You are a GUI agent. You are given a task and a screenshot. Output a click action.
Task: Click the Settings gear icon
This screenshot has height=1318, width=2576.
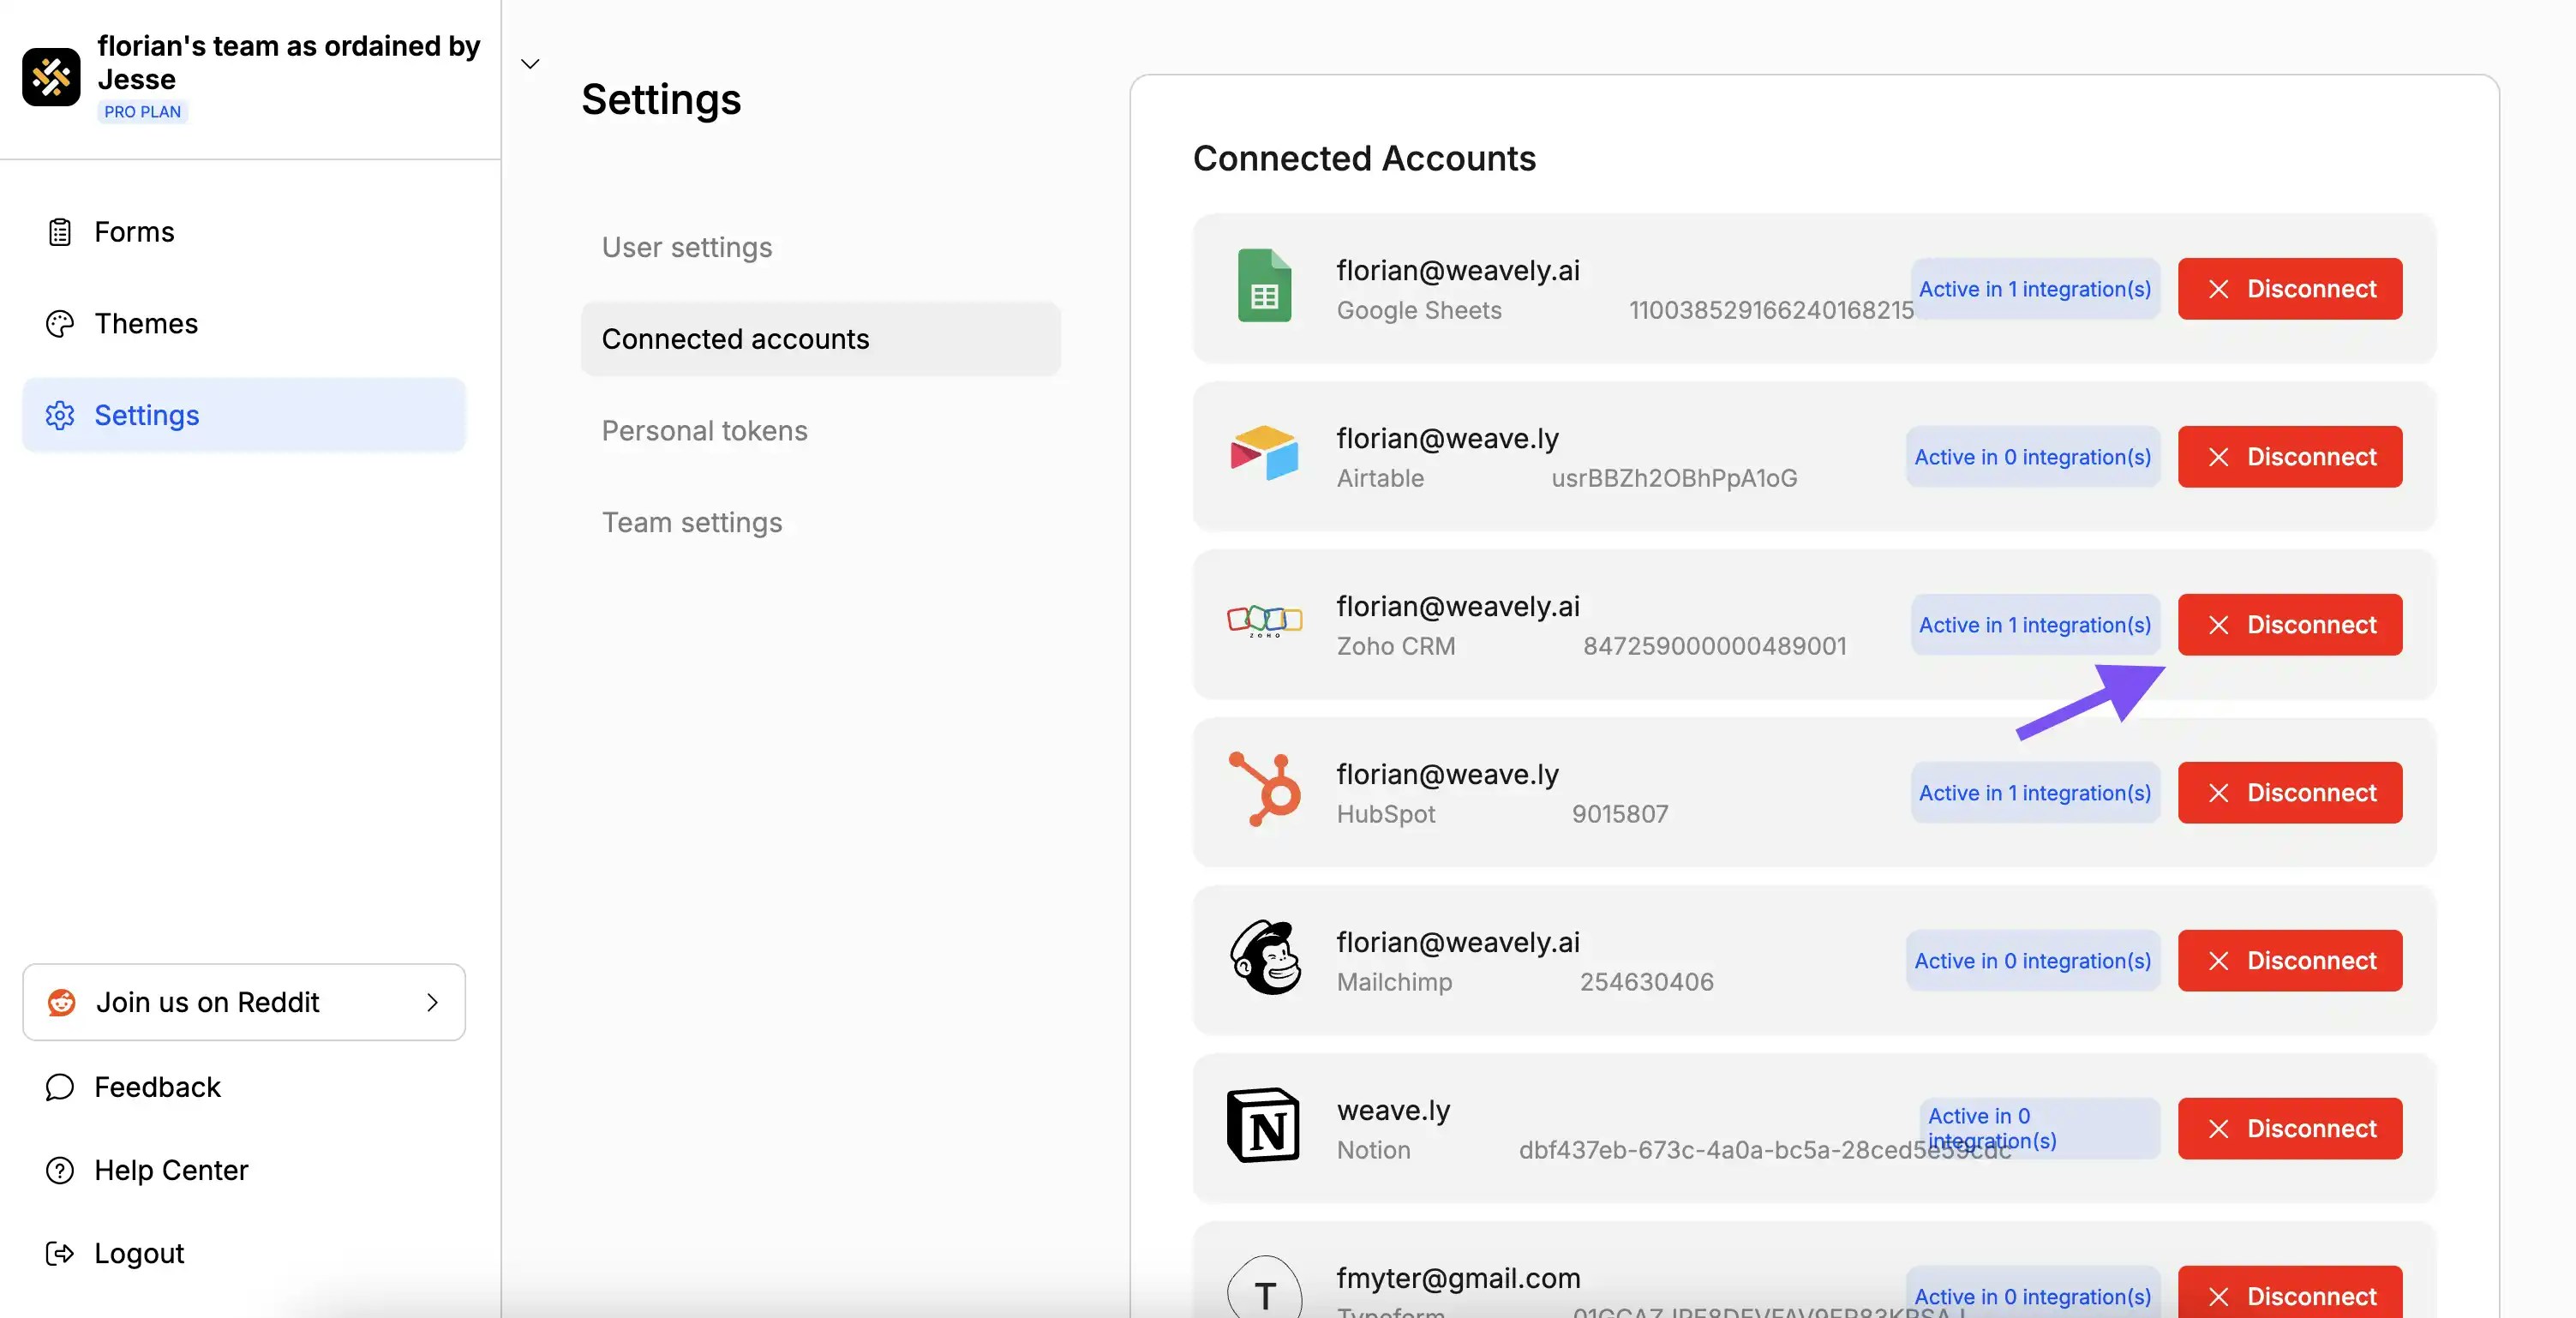click(x=59, y=415)
